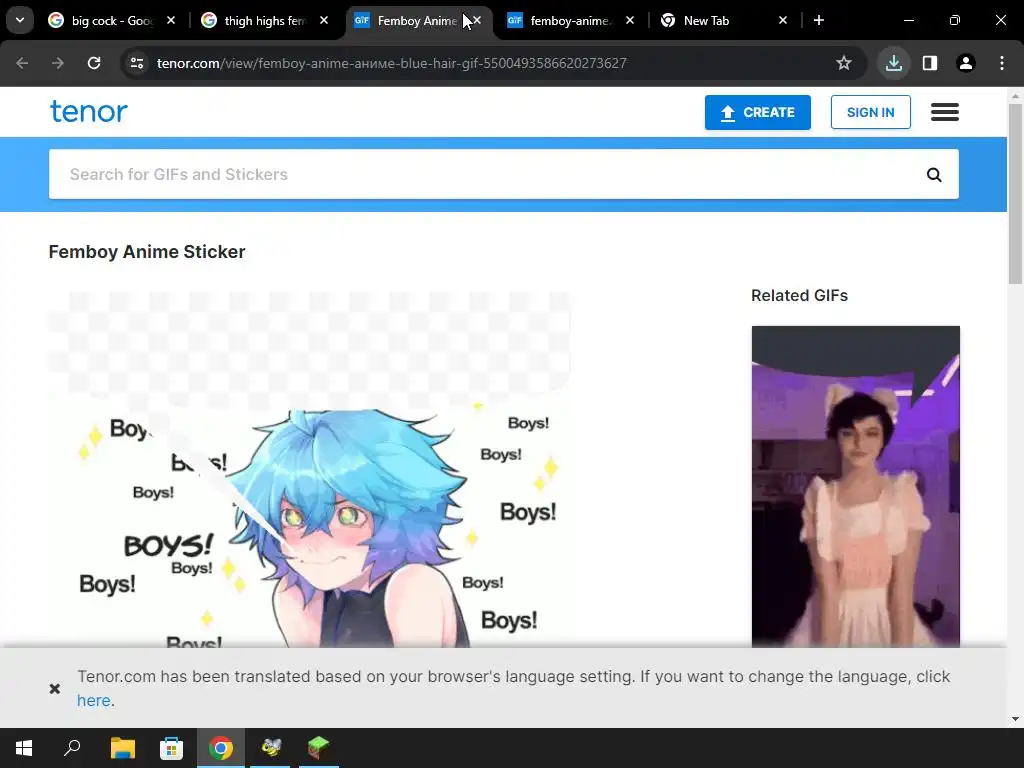The height and width of the screenshot is (768, 1024).
Task: Click the 'here' language link
Action: pyautogui.click(x=93, y=700)
